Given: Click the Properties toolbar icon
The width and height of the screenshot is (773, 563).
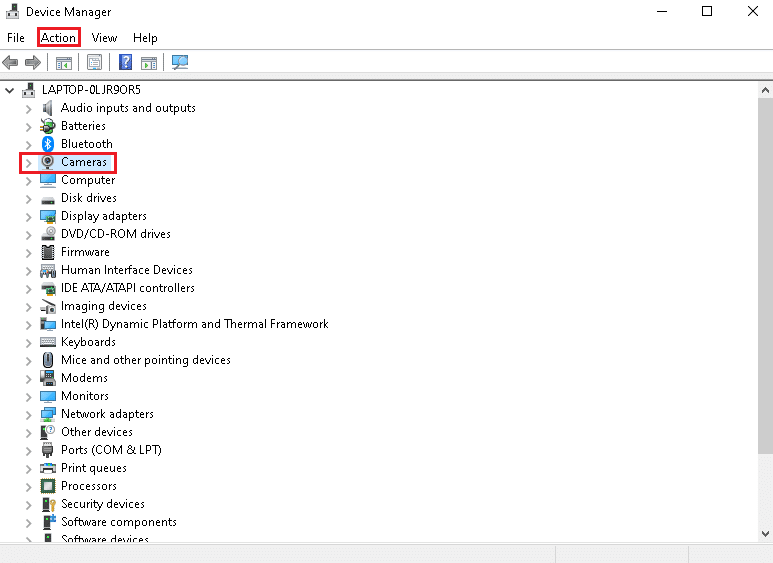Looking at the screenshot, I should click(x=94, y=63).
